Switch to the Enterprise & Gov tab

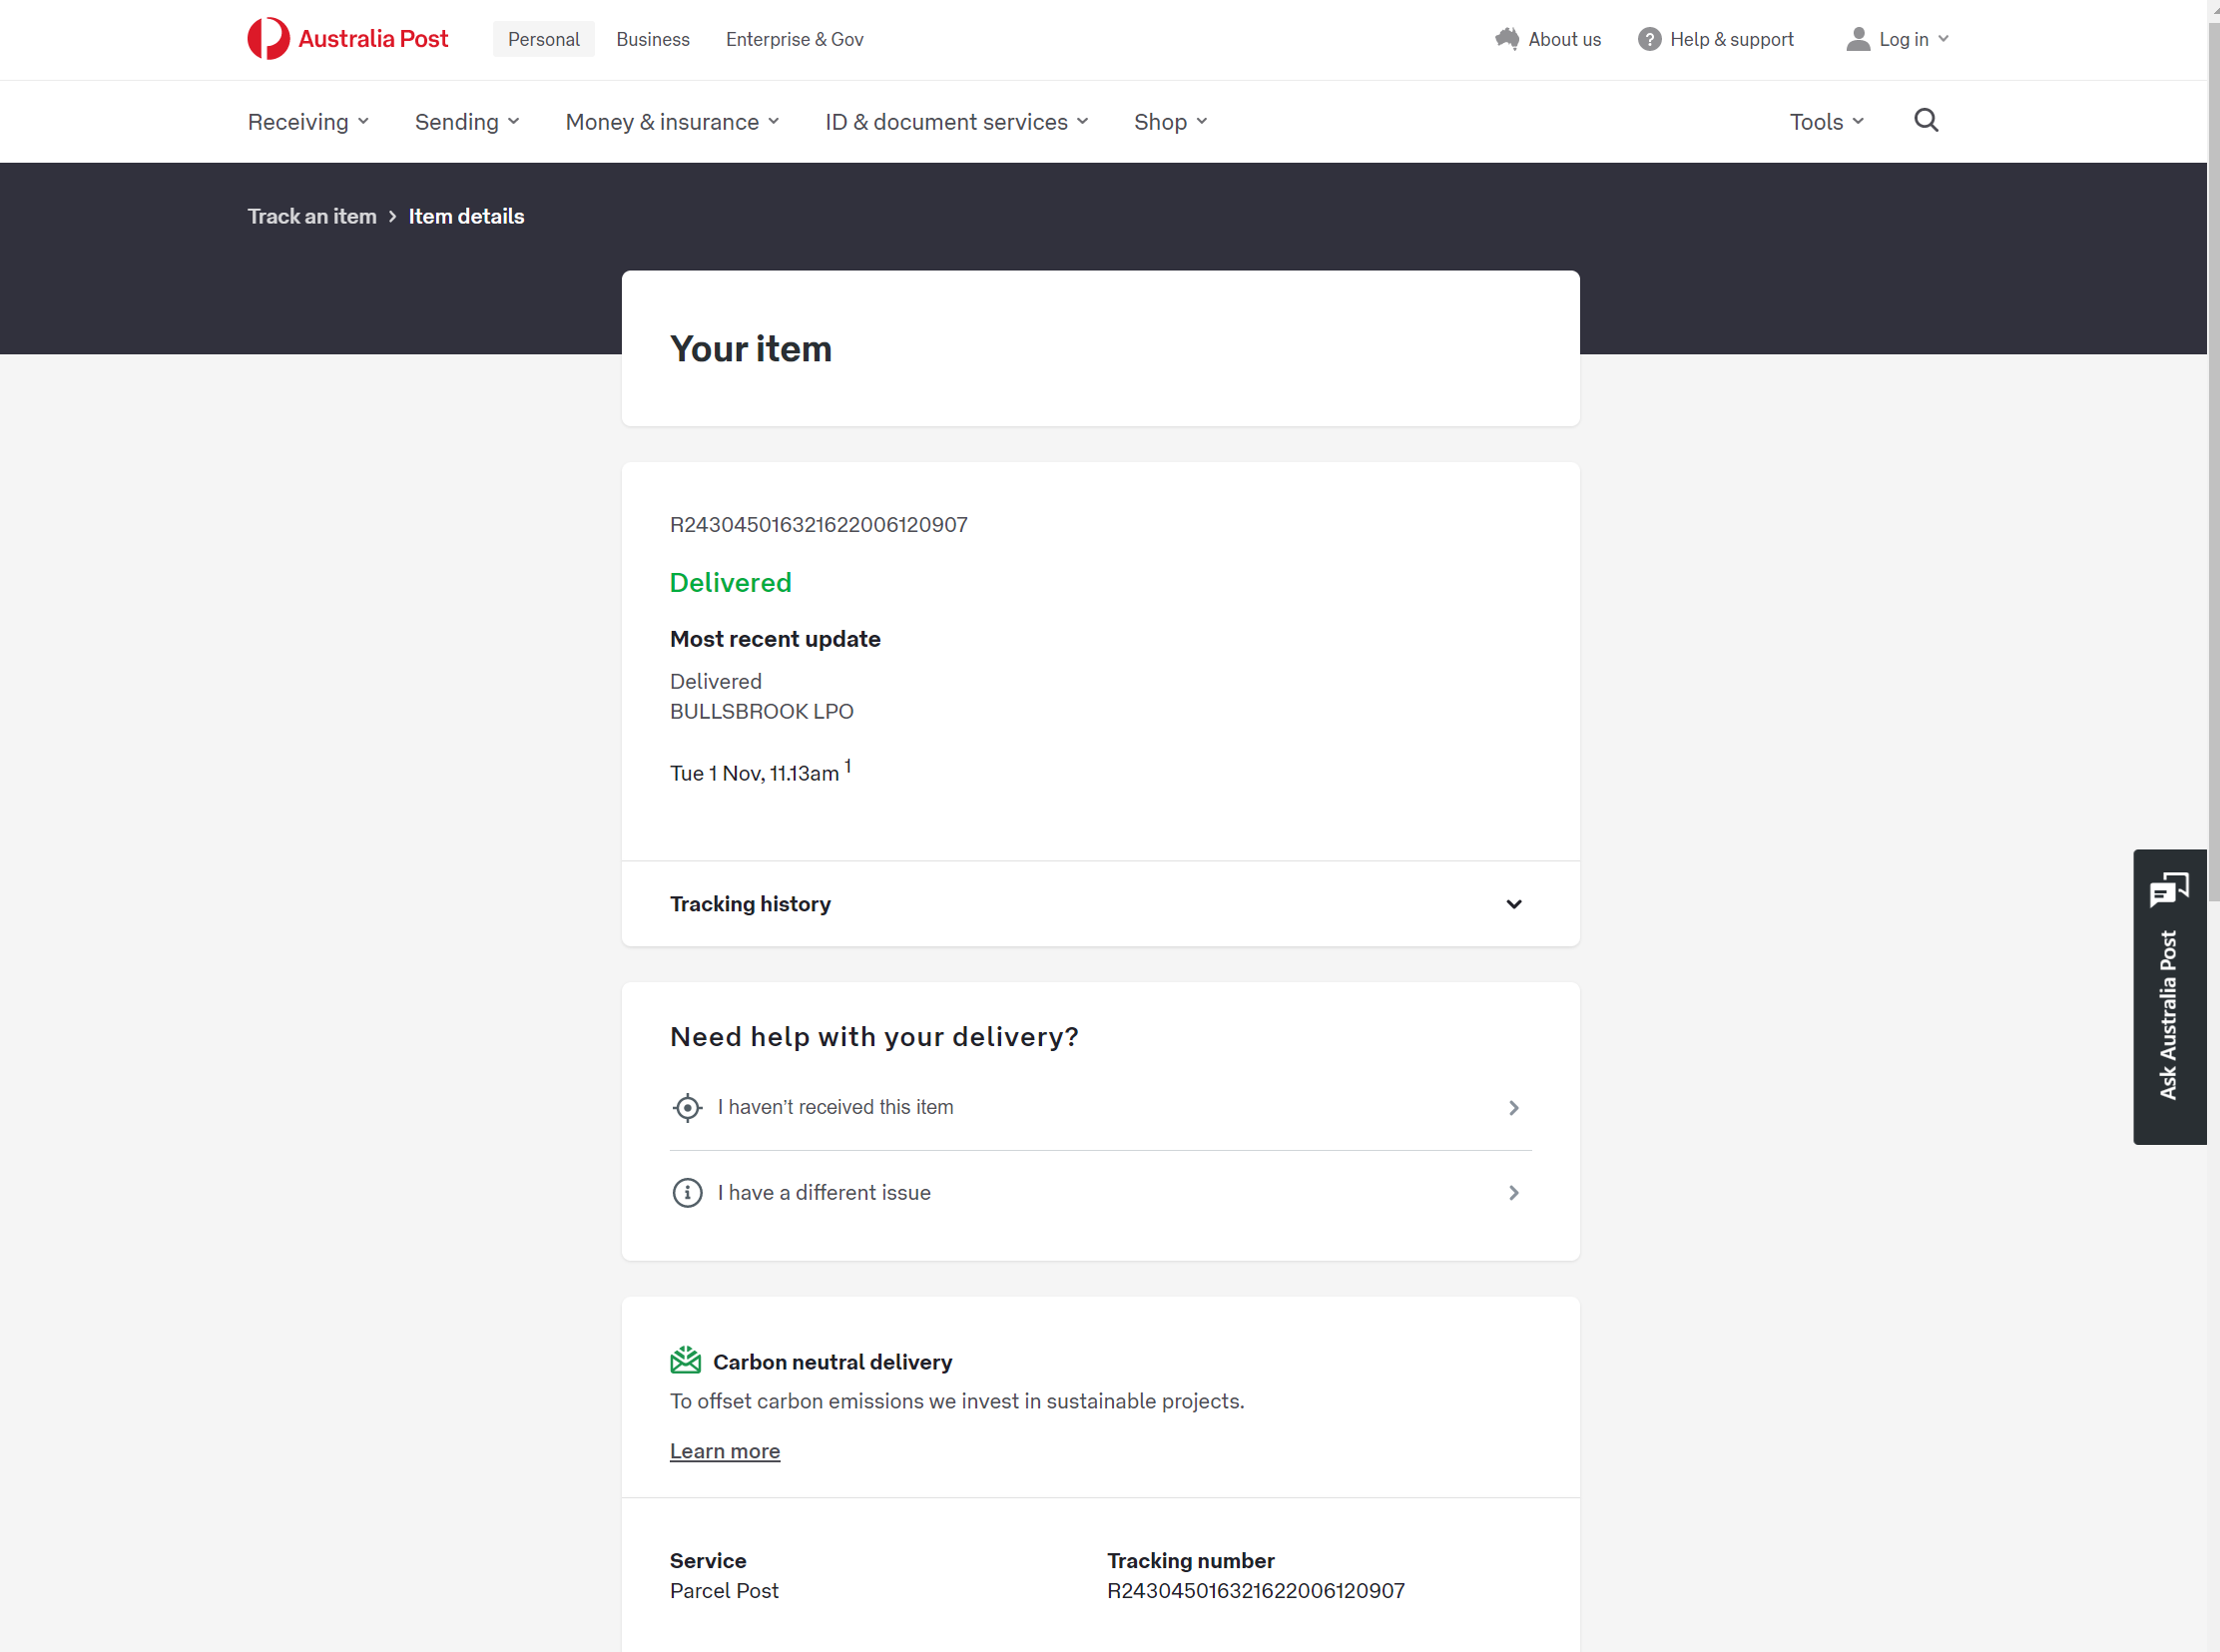(794, 39)
